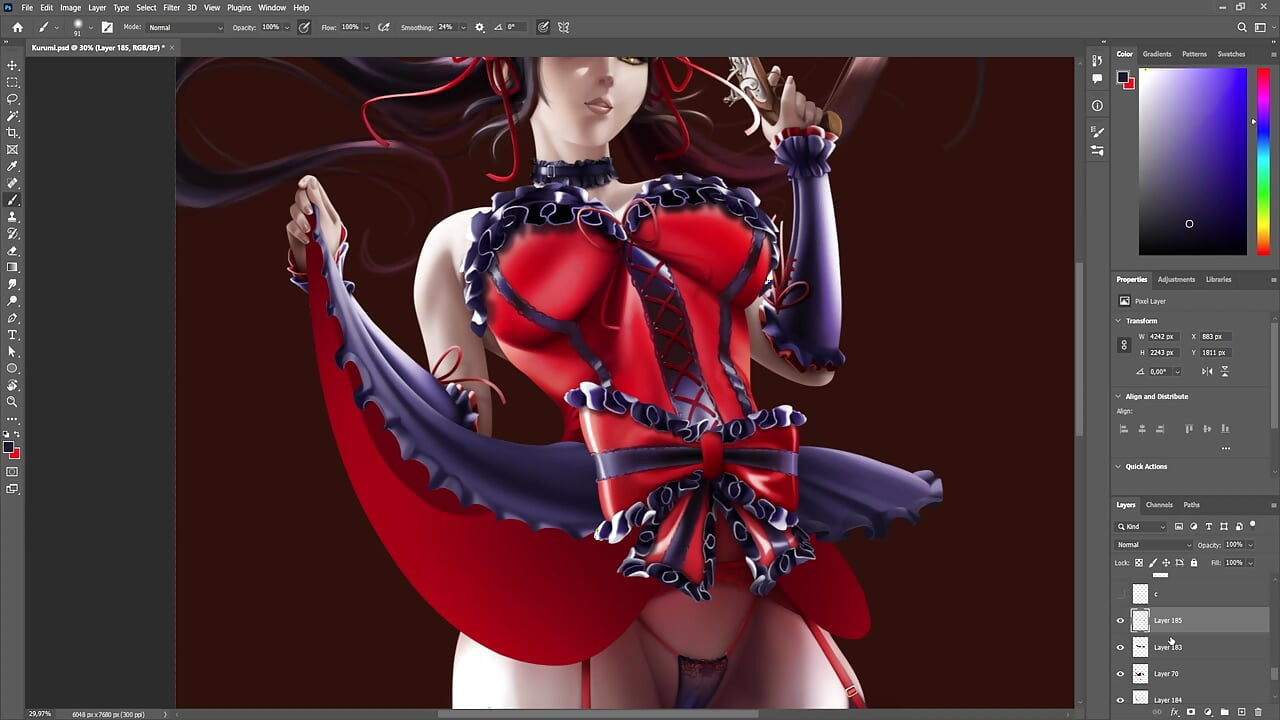Select the Eraser tool

[x=13, y=251]
